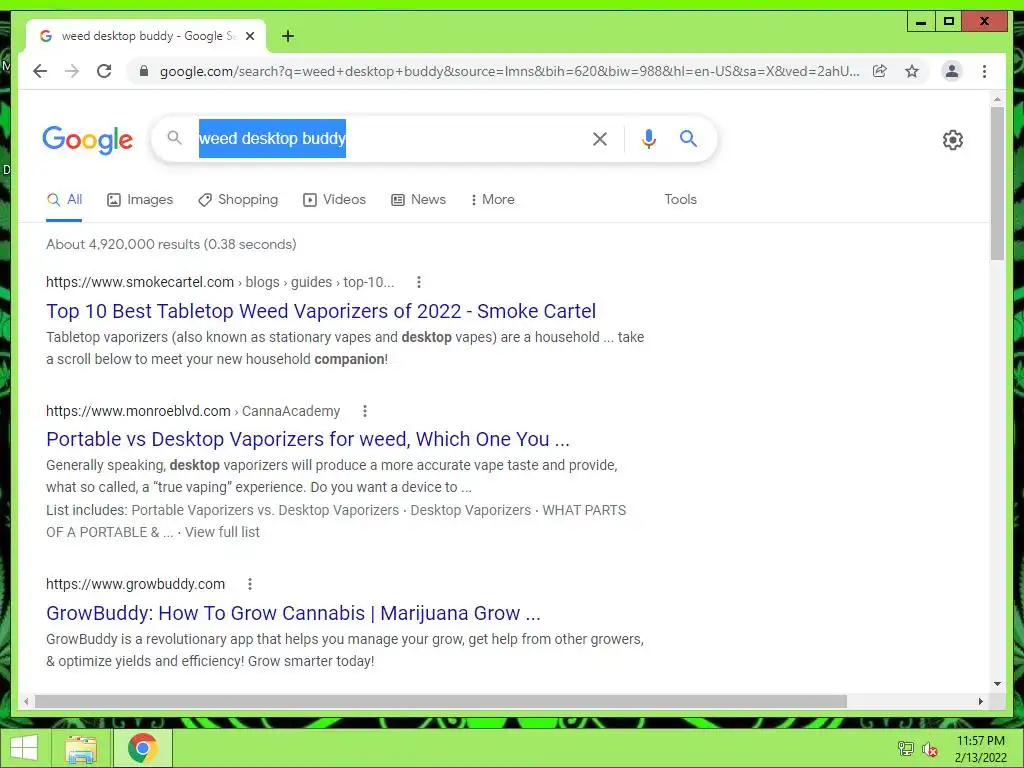
Task: Click the horizontal scrollbar thumb
Action: pyautogui.click(x=441, y=701)
